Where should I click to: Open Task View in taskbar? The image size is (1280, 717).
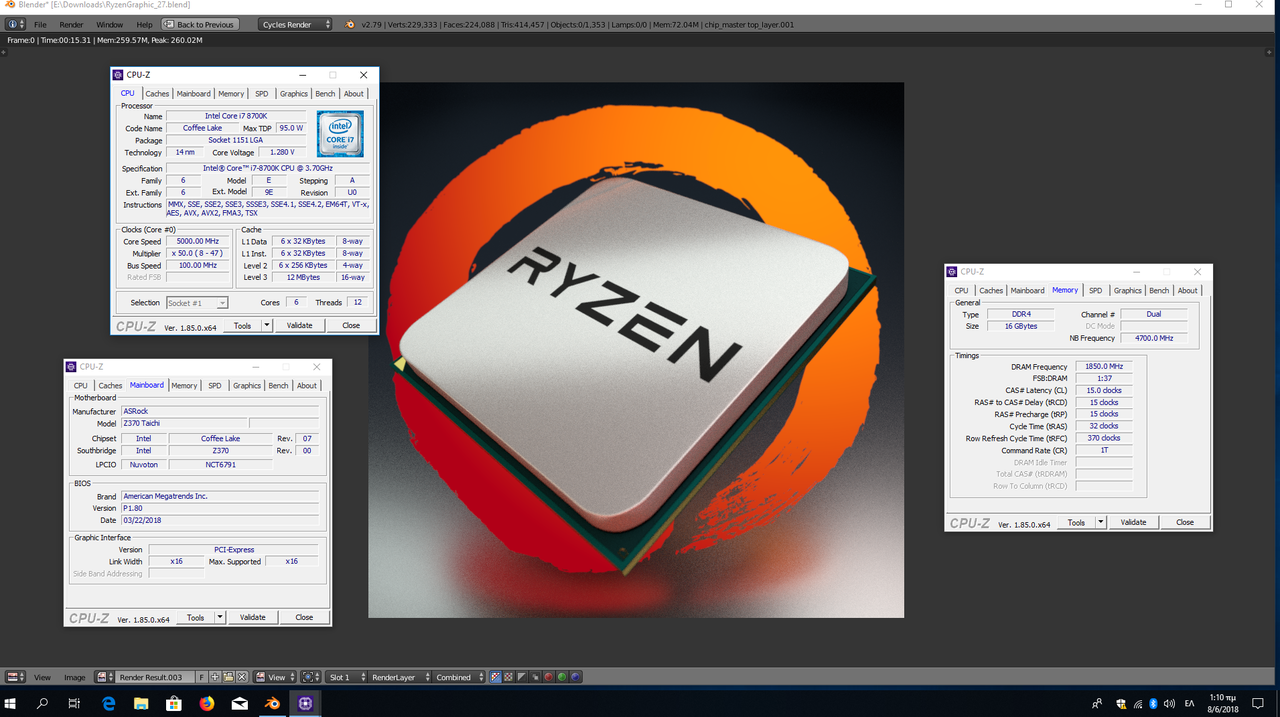pyautogui.click(x=74, y=704)
